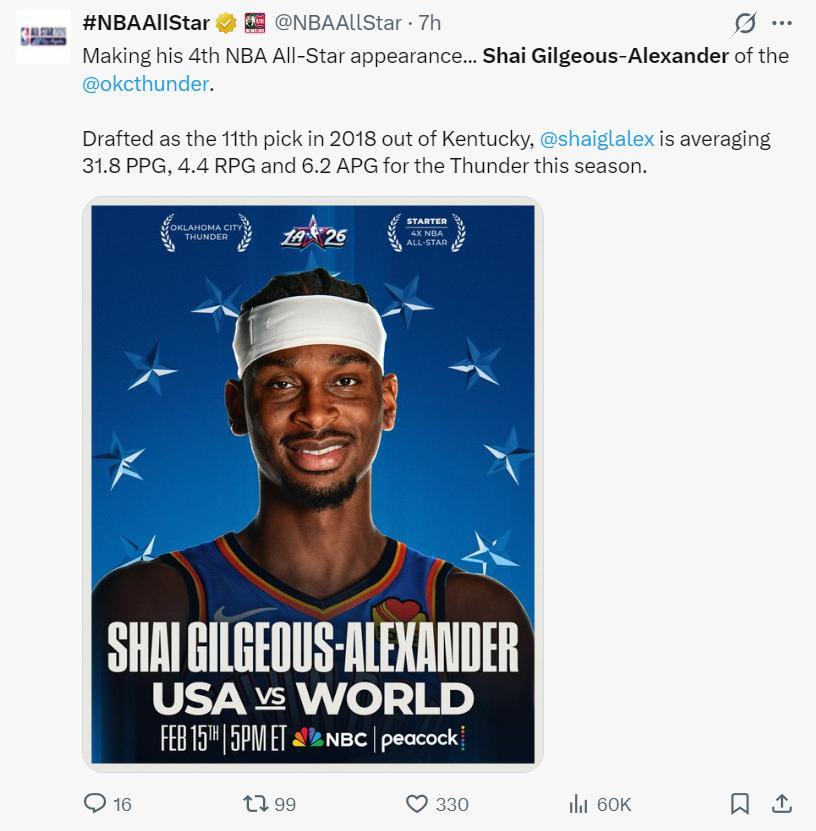This screenshot has width=816, height=831.
Task: Click the reply count 16
Action: (x=122, y=805)
